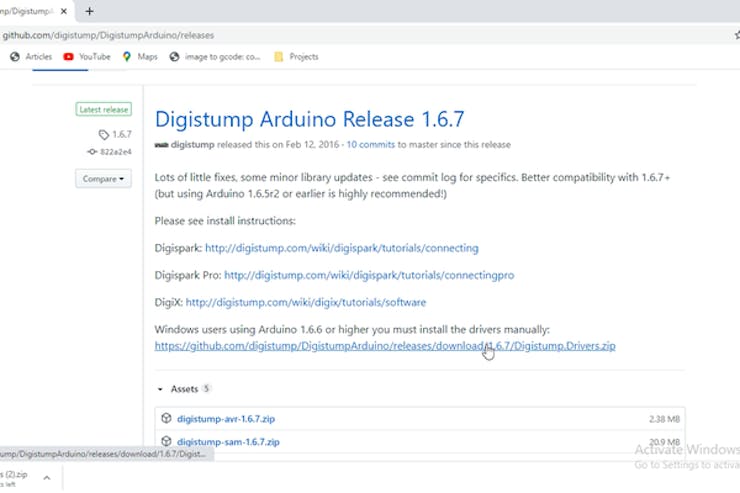740x493 pixels.
Task: Click the Latest release badge
Action: click(103, 109)
